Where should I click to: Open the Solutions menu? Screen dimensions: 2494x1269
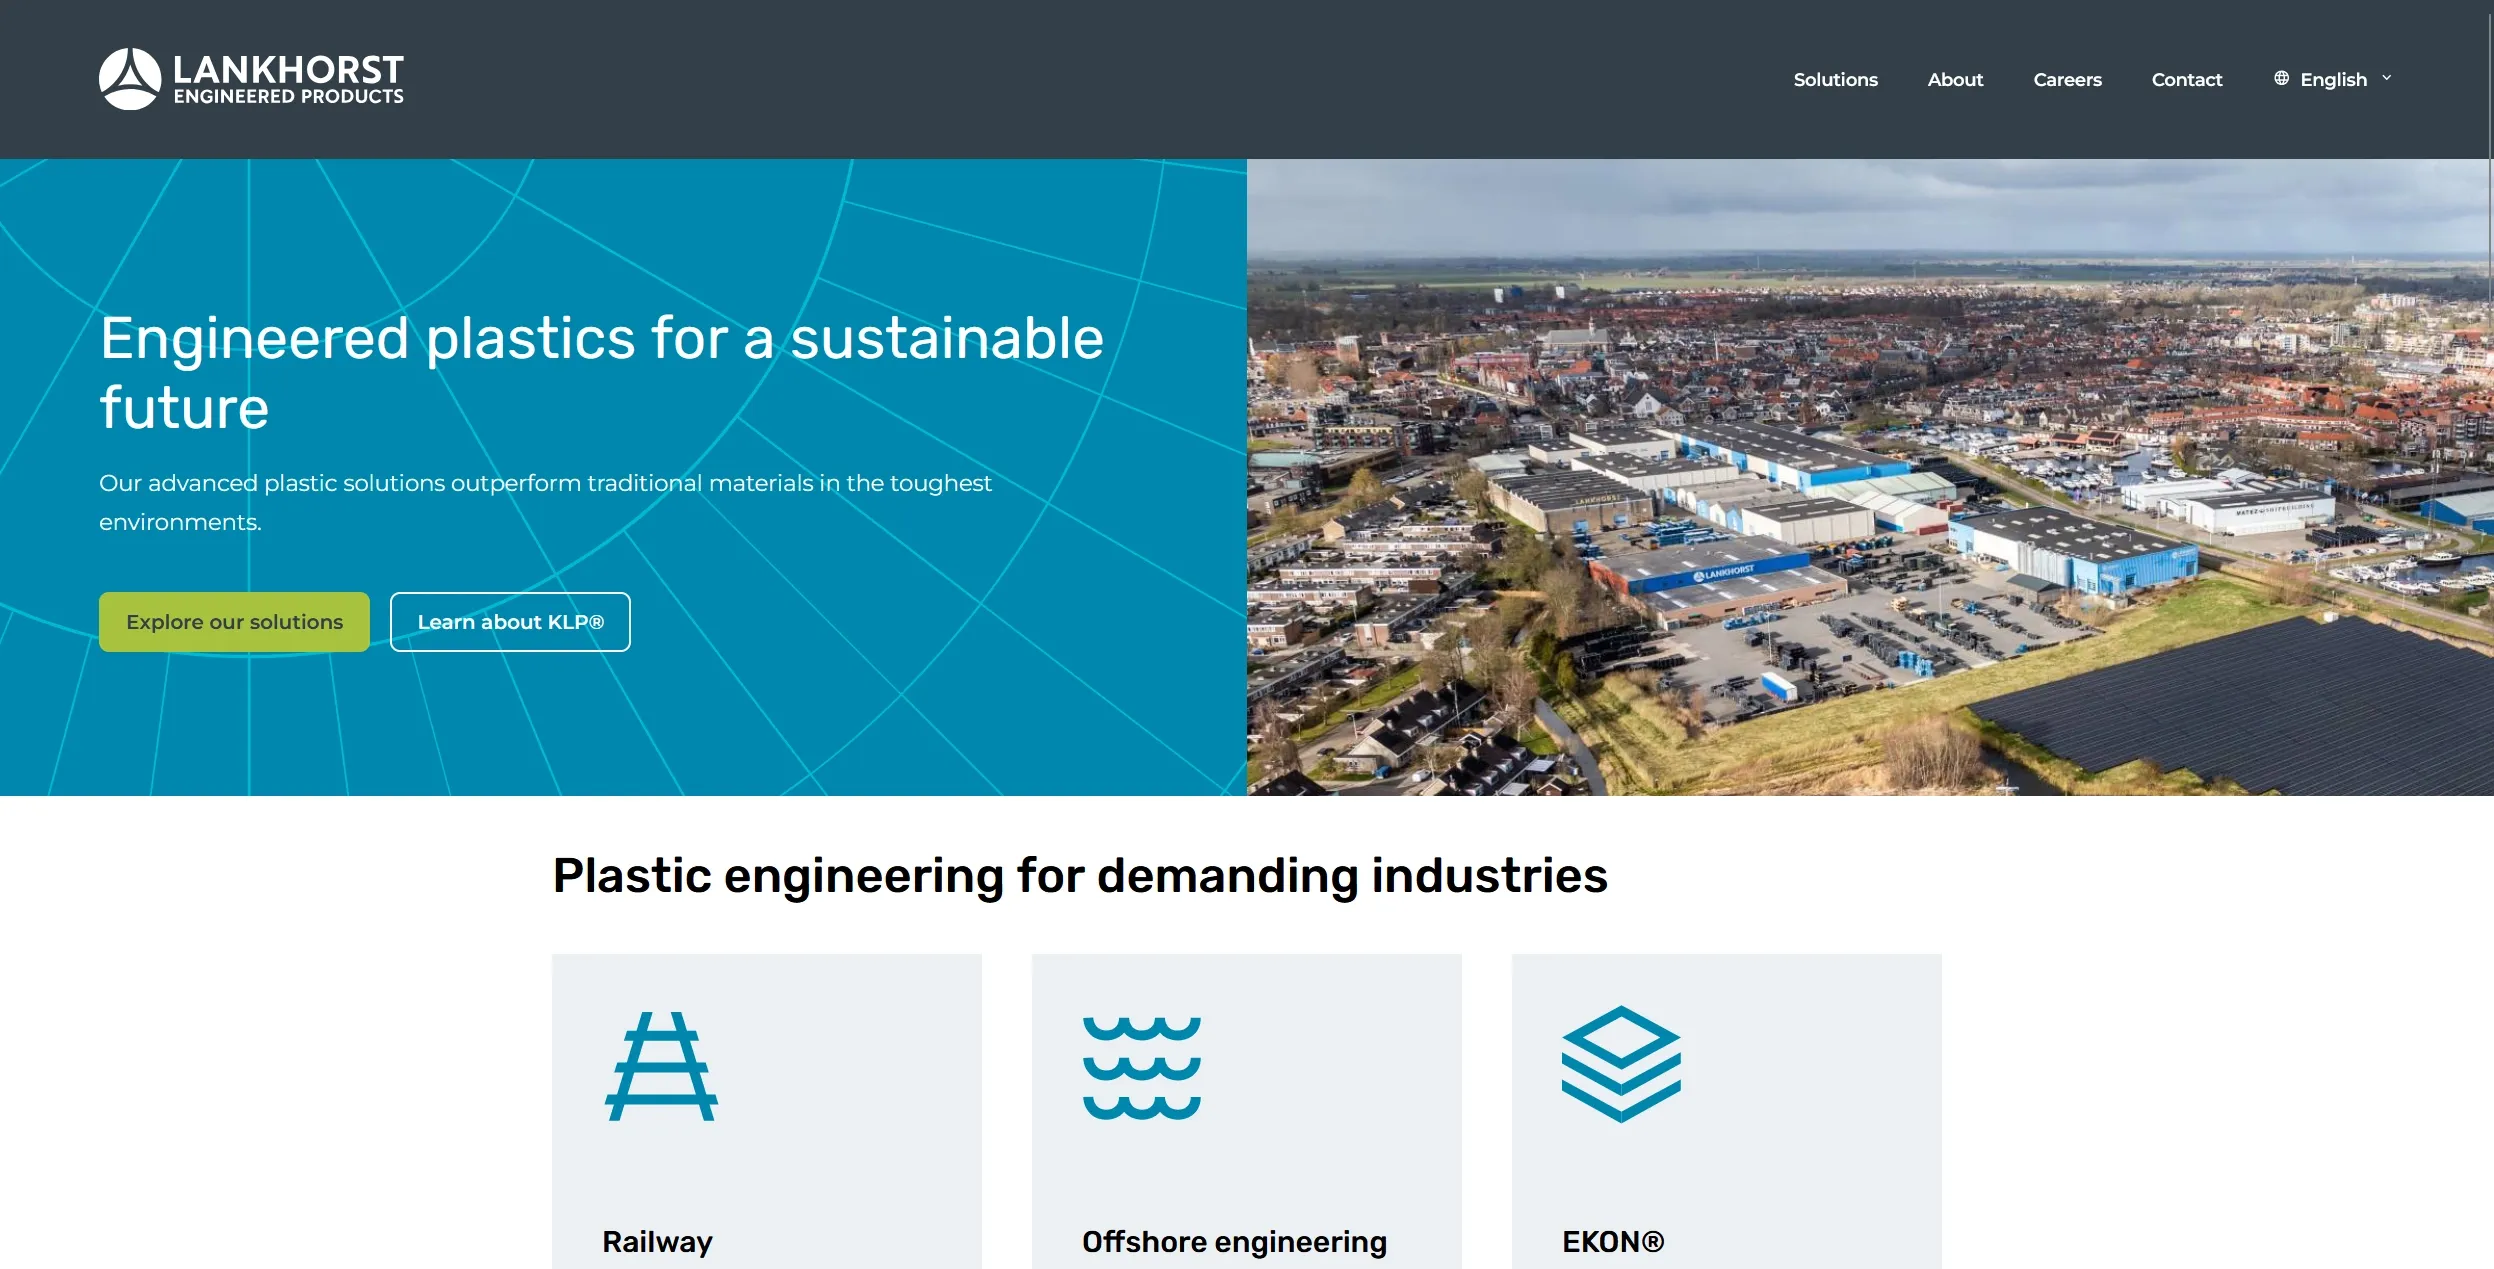click(1835, 79)
